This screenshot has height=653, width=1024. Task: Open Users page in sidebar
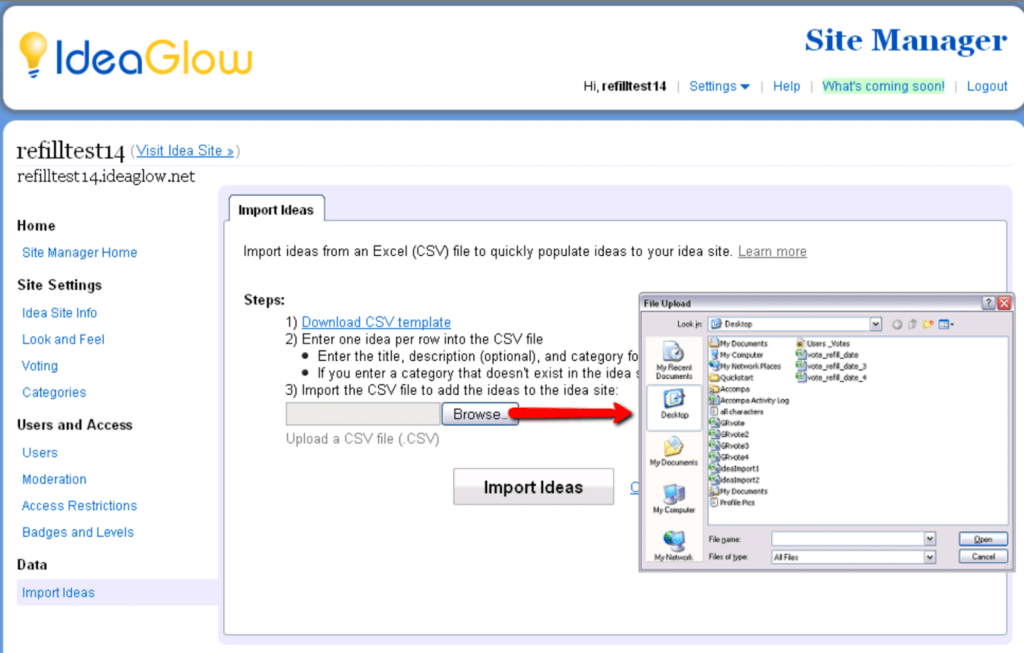(x=40, y=453)
